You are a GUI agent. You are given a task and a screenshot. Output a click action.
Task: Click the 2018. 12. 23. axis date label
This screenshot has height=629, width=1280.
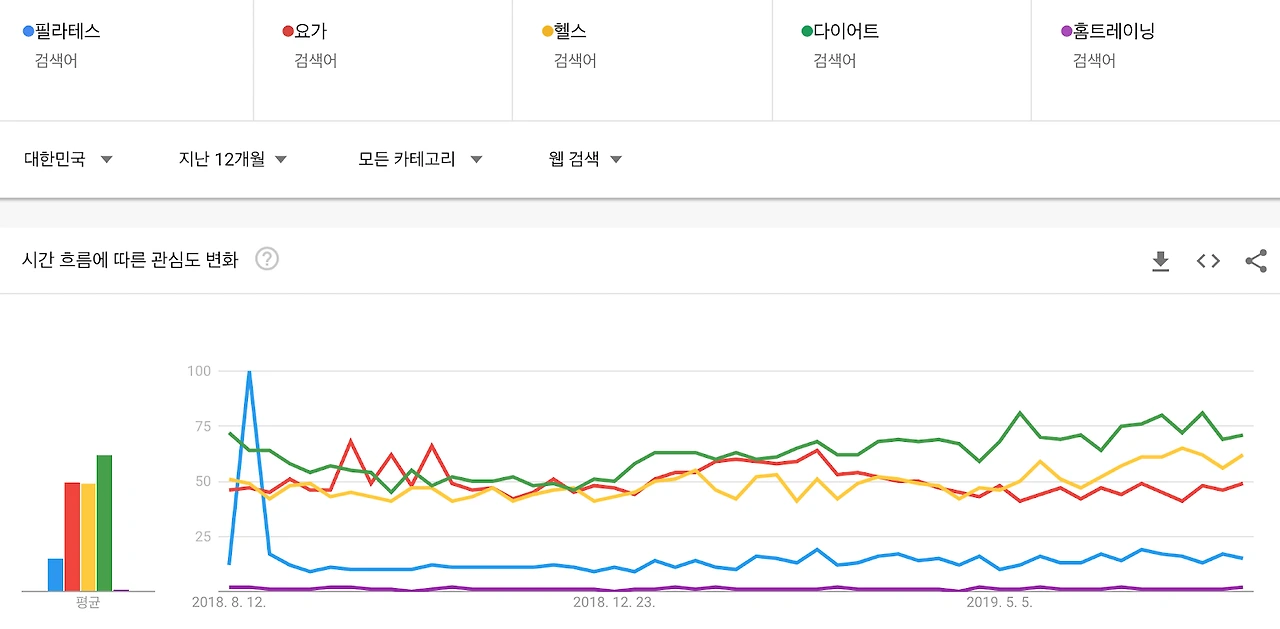614,603
